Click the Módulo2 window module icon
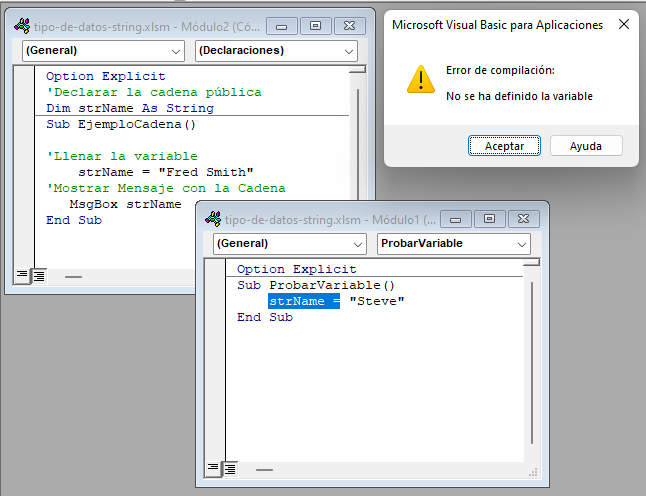 (x=22, y=26)
